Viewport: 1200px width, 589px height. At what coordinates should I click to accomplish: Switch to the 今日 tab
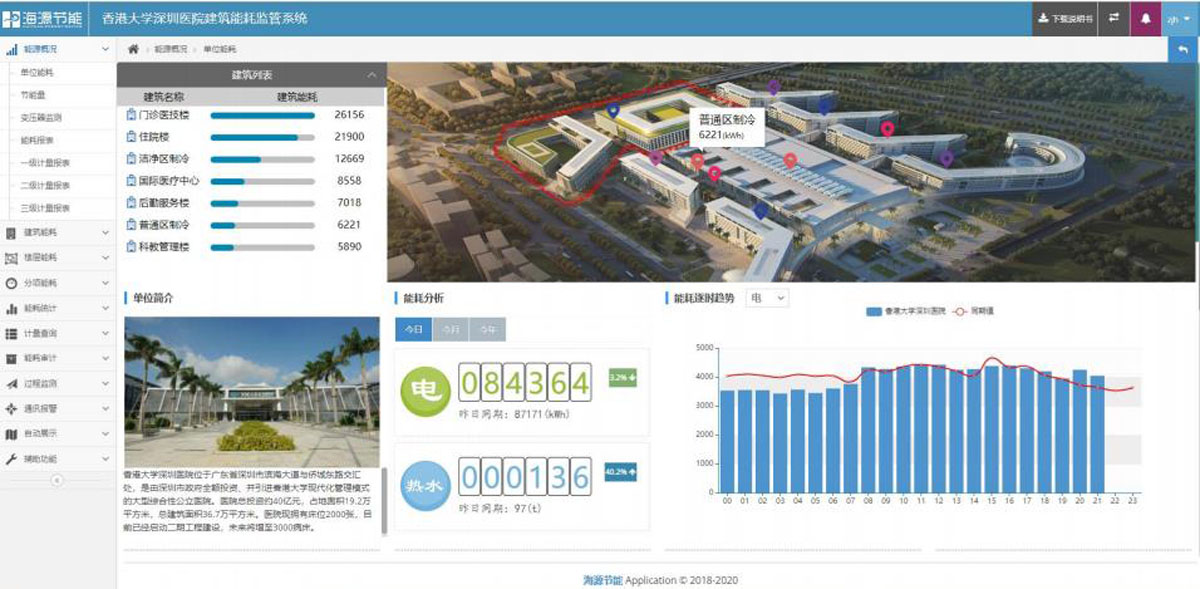[414, 329]
